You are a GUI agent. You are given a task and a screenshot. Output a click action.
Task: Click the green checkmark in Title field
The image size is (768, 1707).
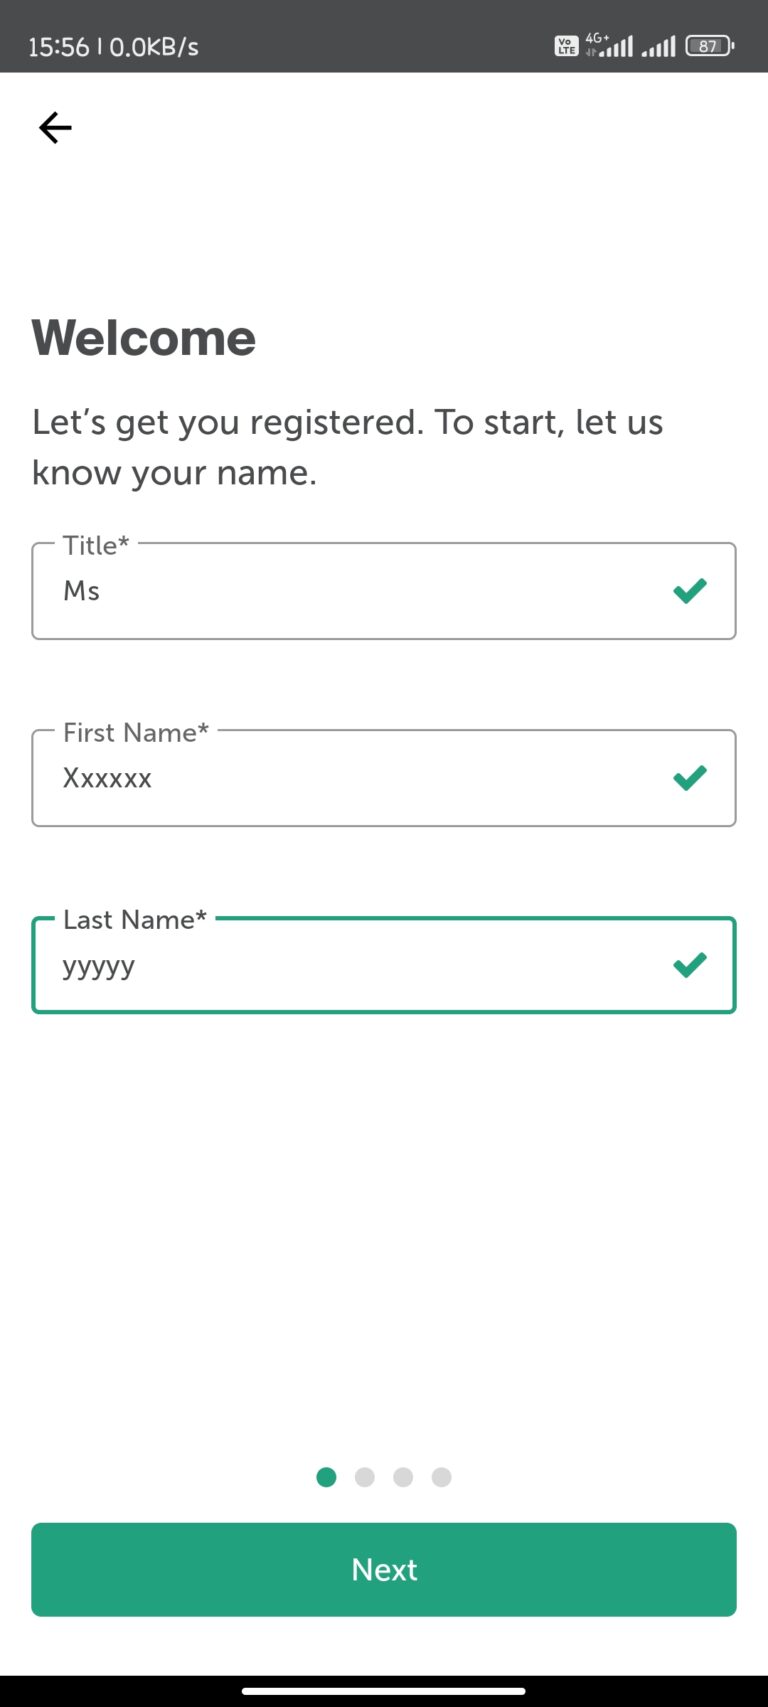pos(690,591)
